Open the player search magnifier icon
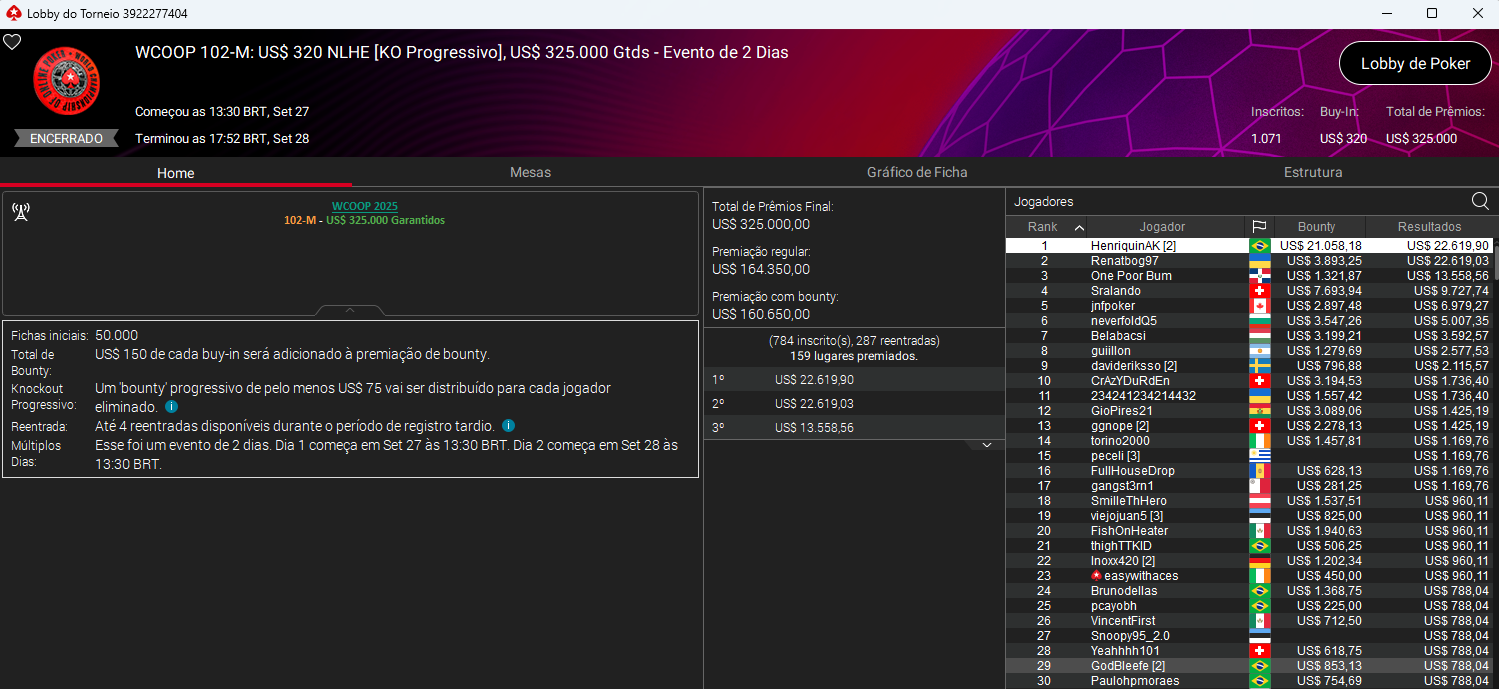Screen dimensions: 1499x689 pyautogui.click(x=1480, y=201)
